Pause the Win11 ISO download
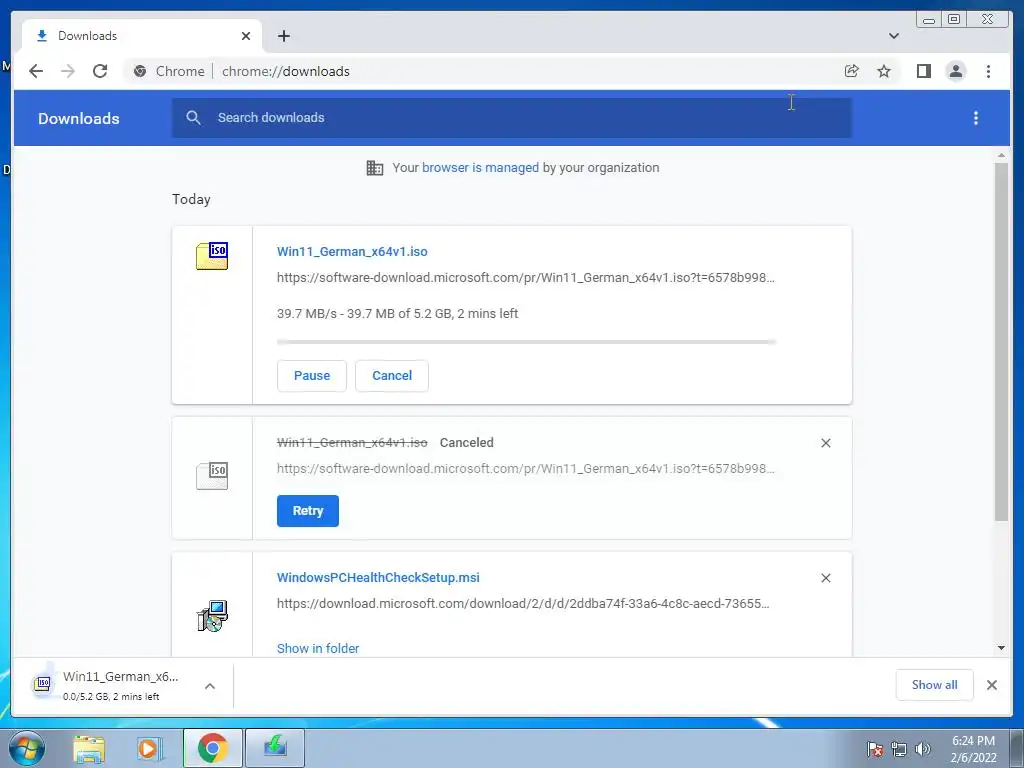This screenshot has width=1024, height=768. click(x=312, y=376)
